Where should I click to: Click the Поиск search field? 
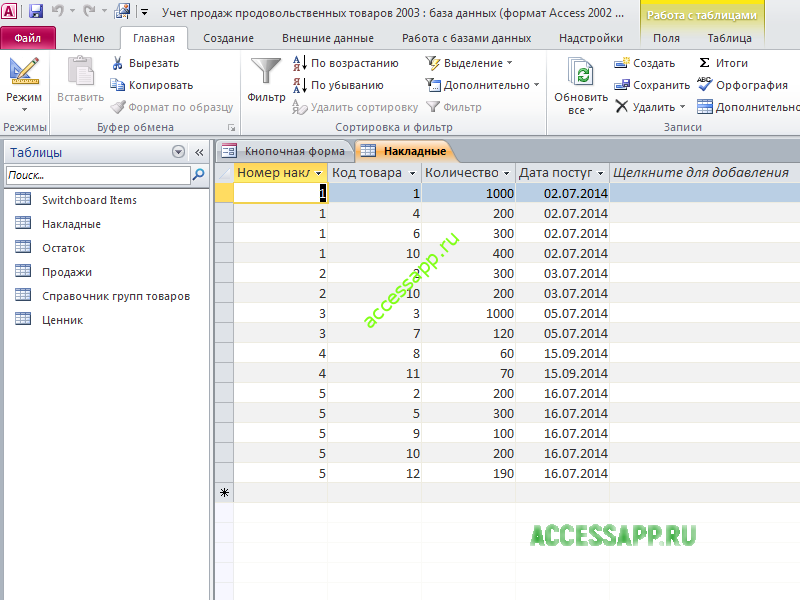coord(98,175)
